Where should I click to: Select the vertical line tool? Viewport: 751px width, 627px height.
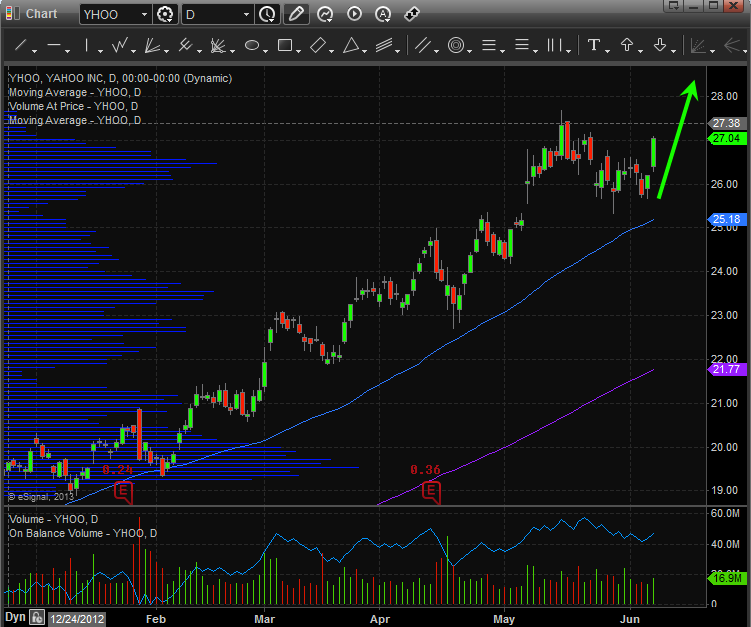pos(86,46)
